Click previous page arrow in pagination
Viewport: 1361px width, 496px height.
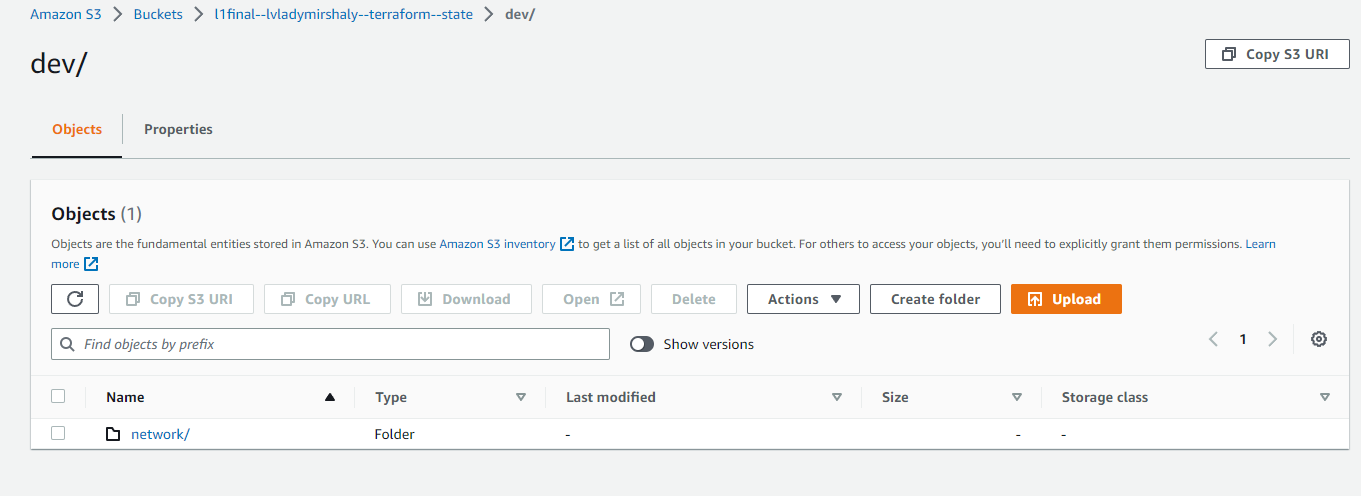1213,339
